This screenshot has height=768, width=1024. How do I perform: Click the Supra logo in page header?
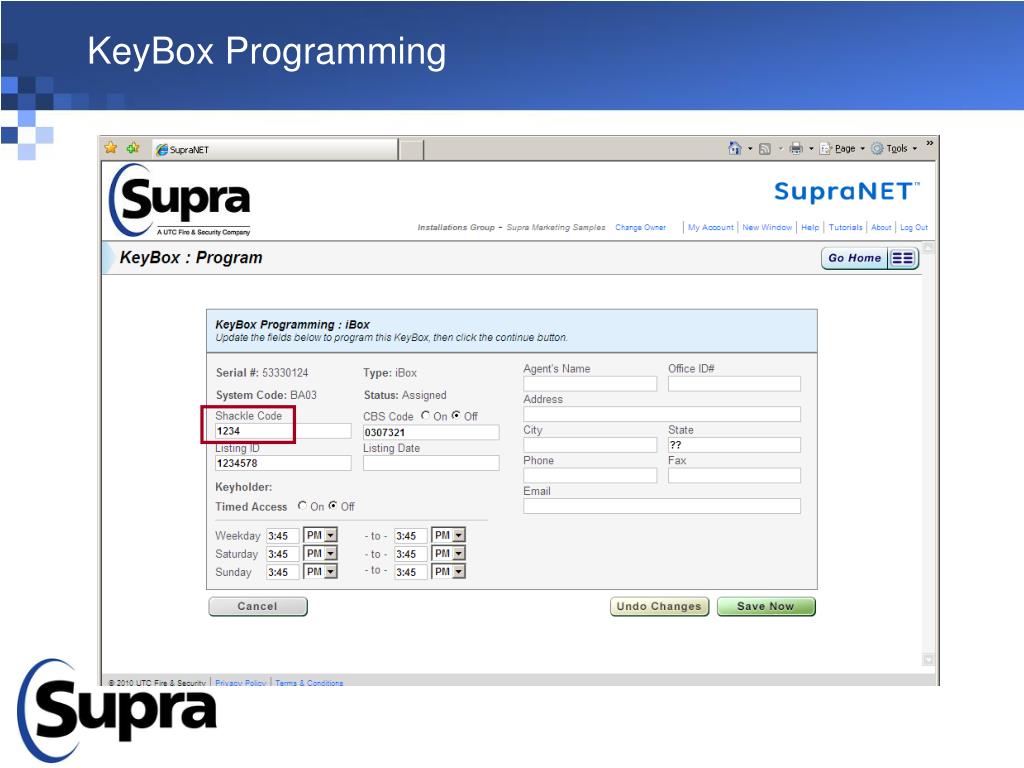point(180,200)
